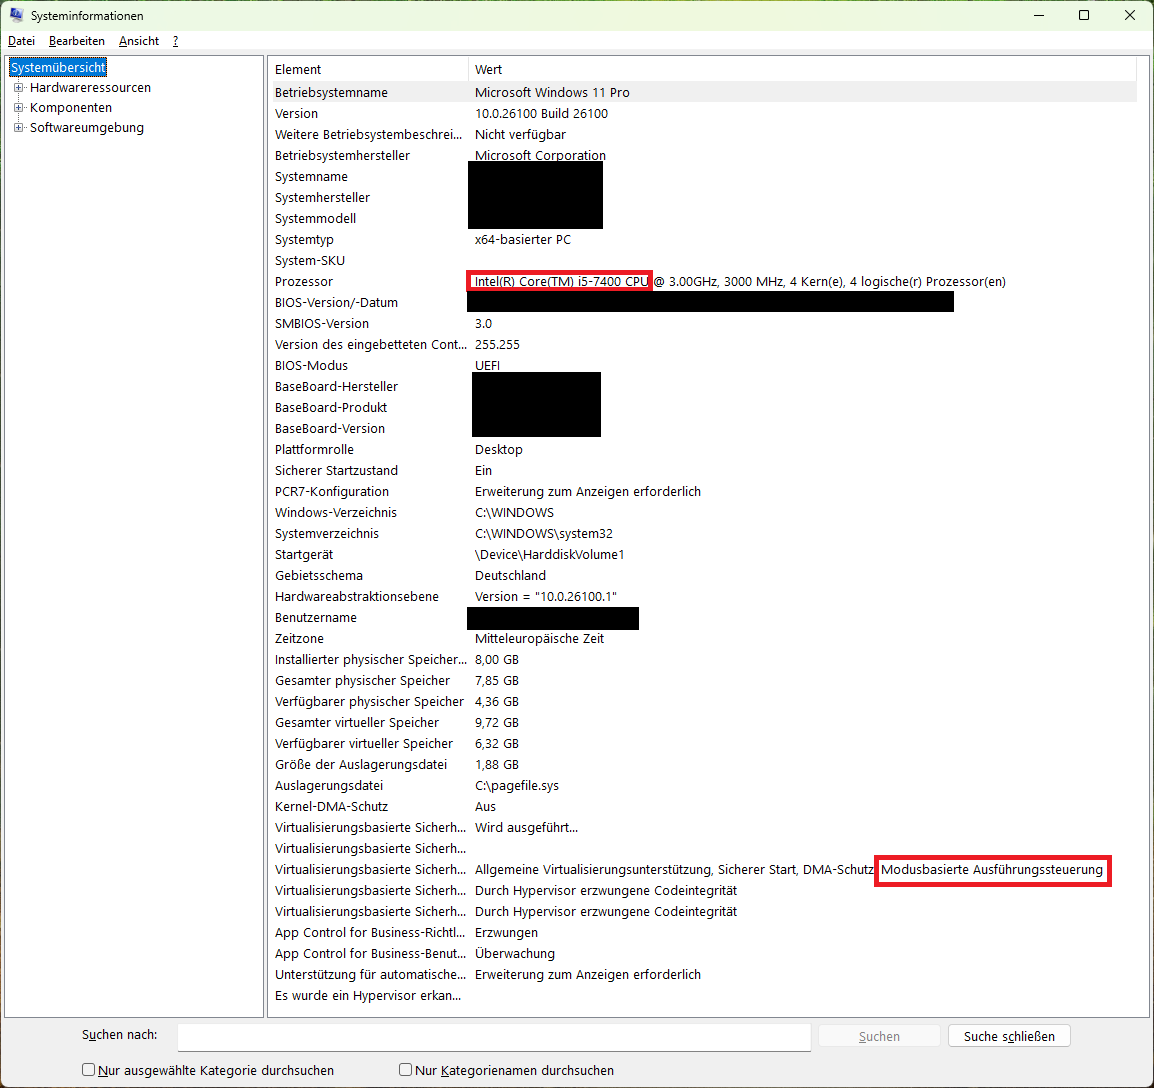The height and width of the screenshot is (1088, 1154).
Task: Open the Datei menu
Action: [21, 41]
